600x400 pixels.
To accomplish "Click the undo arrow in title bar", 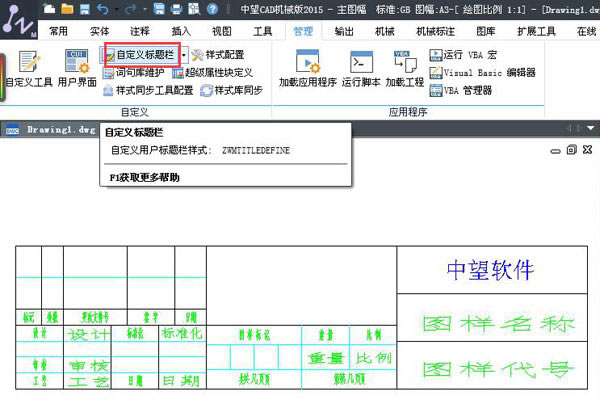I will (103, 9).
